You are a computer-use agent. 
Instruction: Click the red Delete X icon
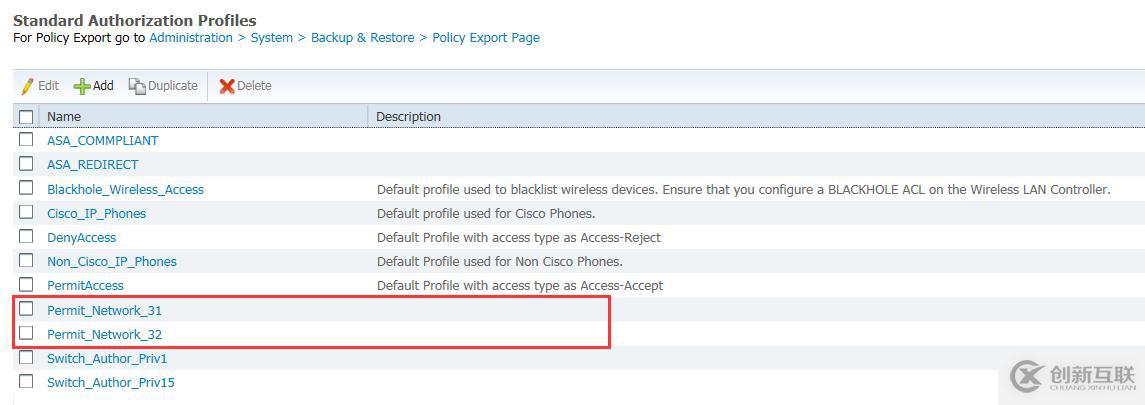(x=227, y=86)
